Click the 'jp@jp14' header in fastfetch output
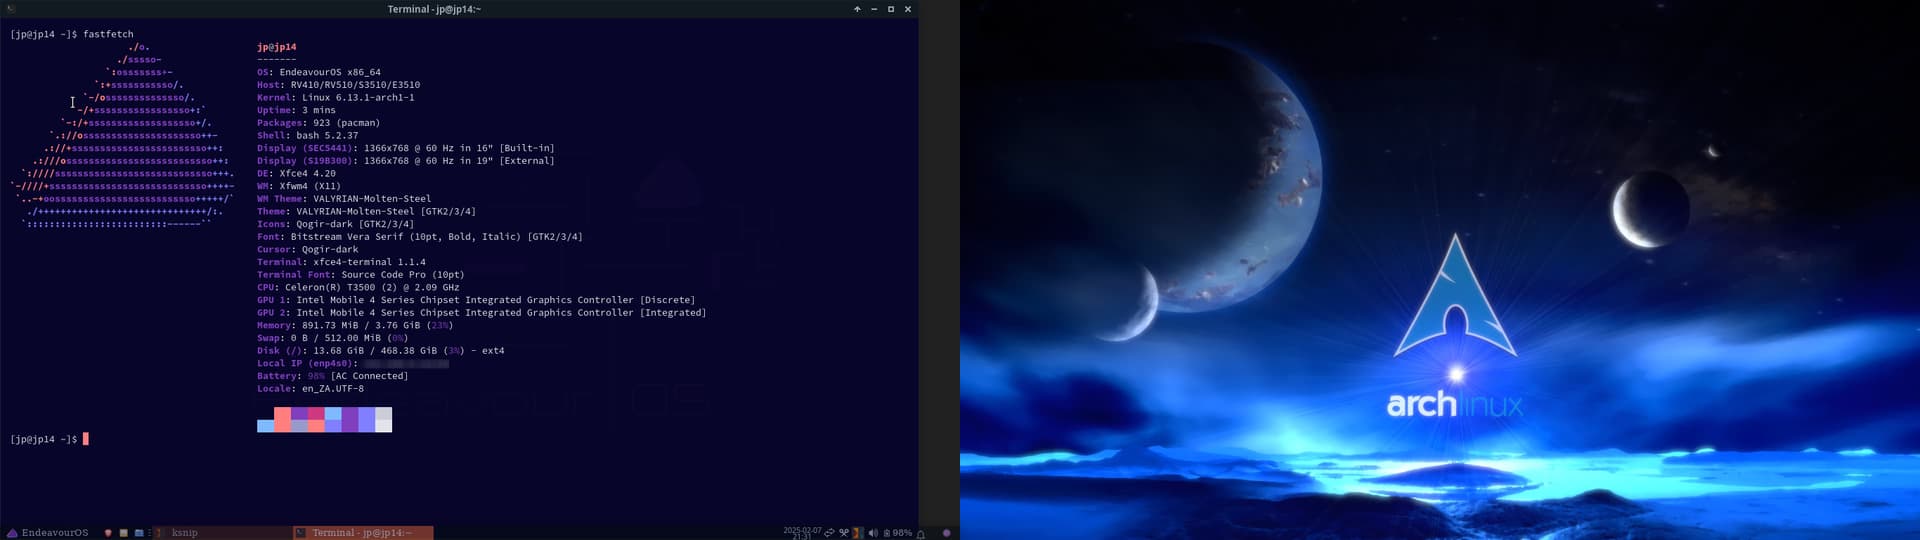 click(277, 47)
